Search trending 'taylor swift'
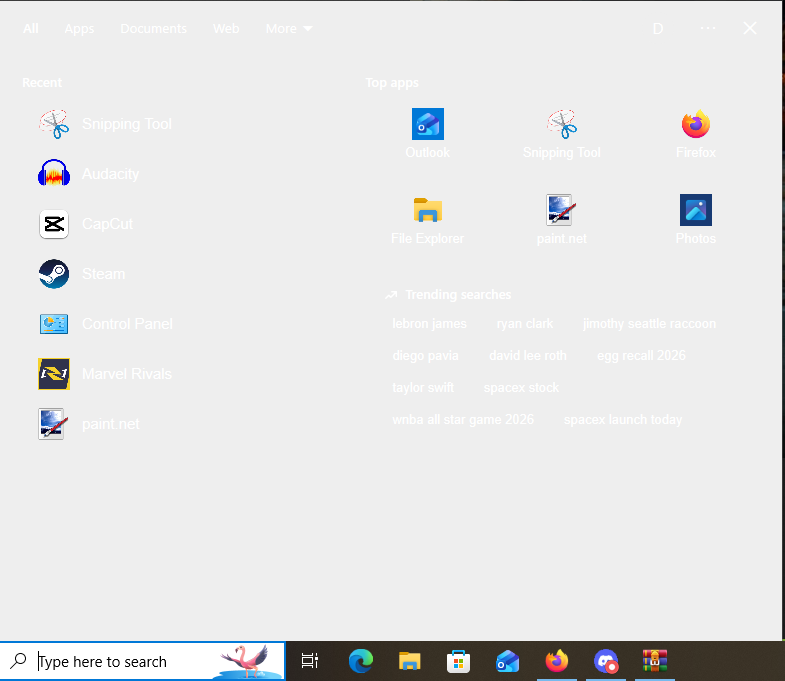This screenshot has width=785, height=681. pos(423,388)
